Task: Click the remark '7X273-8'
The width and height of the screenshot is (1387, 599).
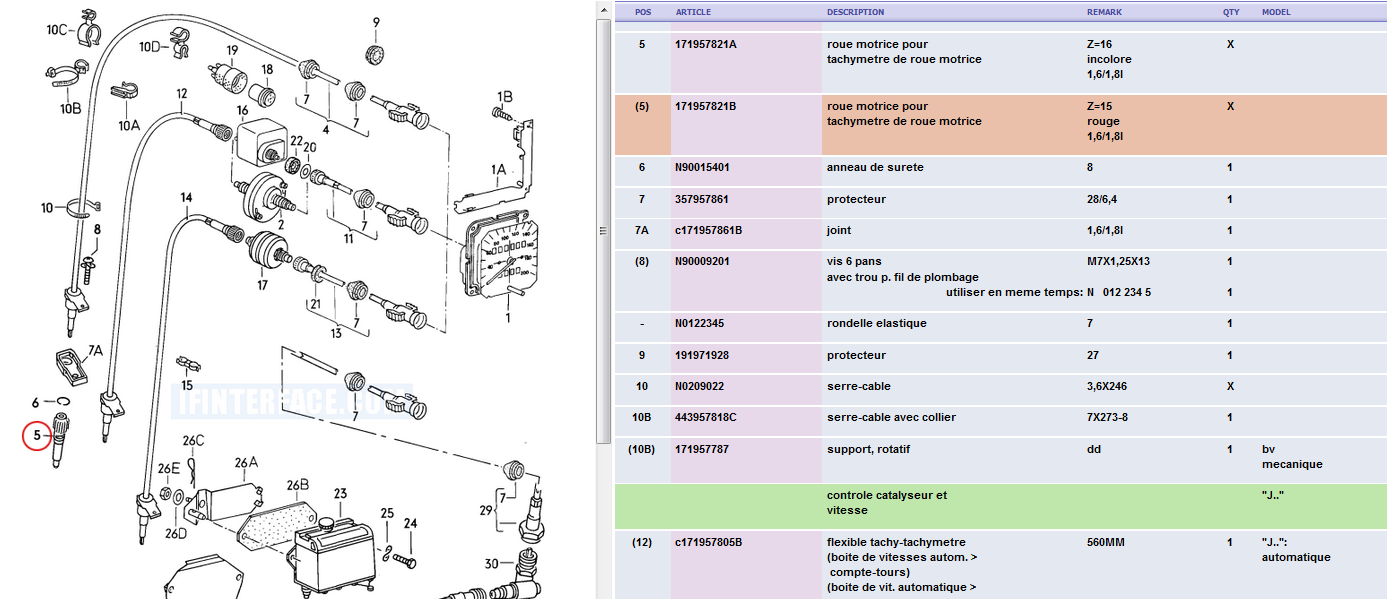Action: [1108, 418]
